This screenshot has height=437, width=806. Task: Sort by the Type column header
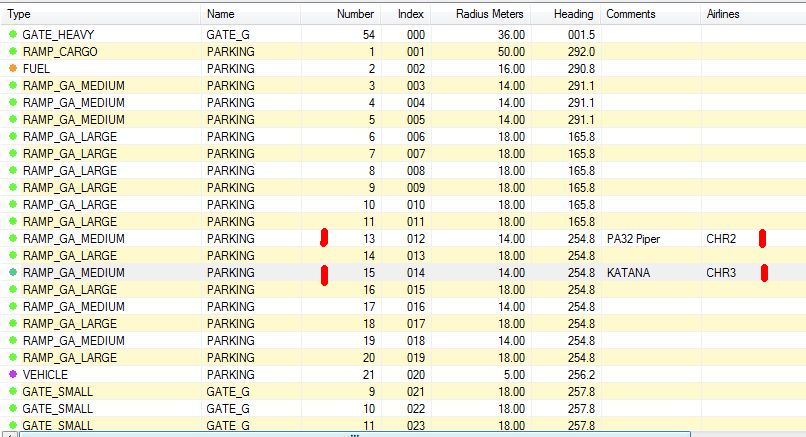101,14
